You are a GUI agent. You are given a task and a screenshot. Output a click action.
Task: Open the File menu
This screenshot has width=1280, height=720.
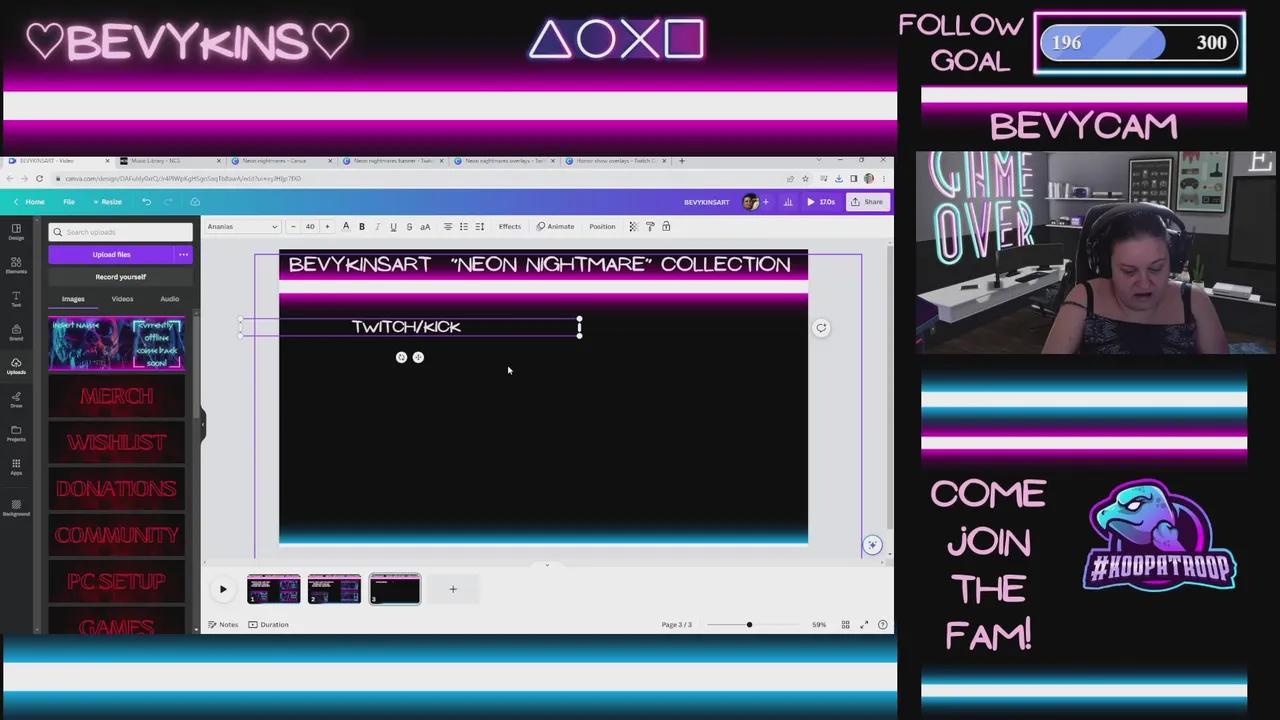coord(69,202)
